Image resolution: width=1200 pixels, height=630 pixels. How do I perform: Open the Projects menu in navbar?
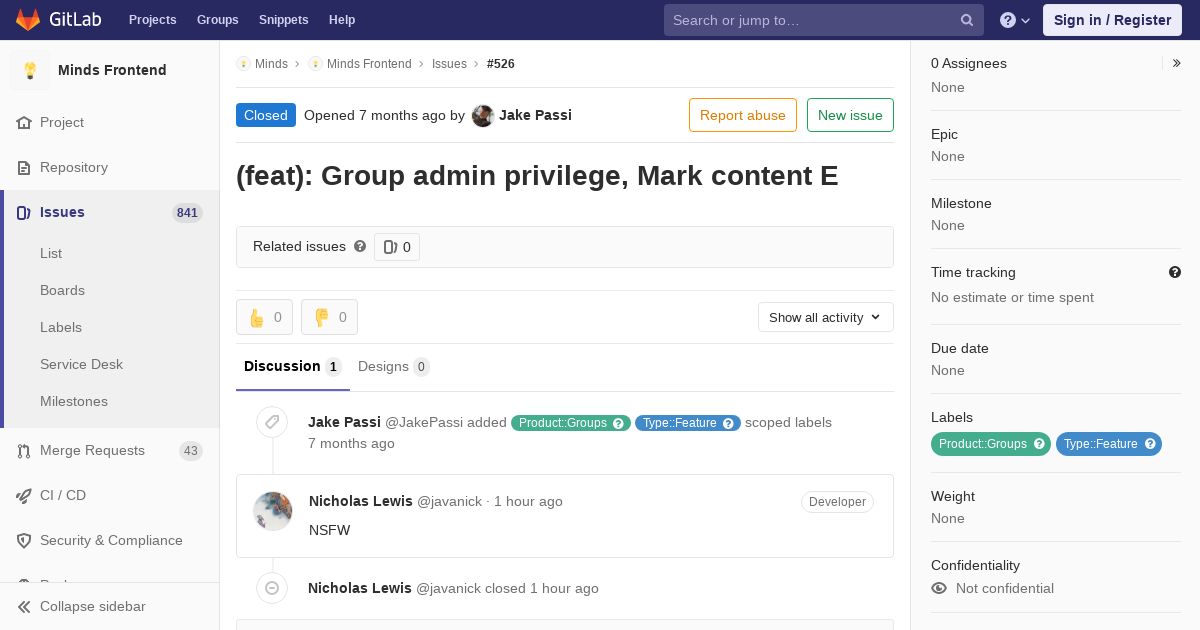152,20
